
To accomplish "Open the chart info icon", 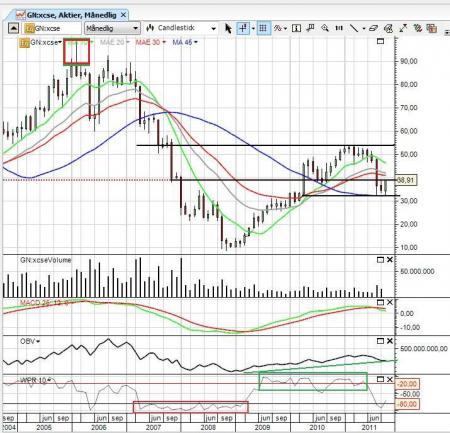I will (296, 28).
